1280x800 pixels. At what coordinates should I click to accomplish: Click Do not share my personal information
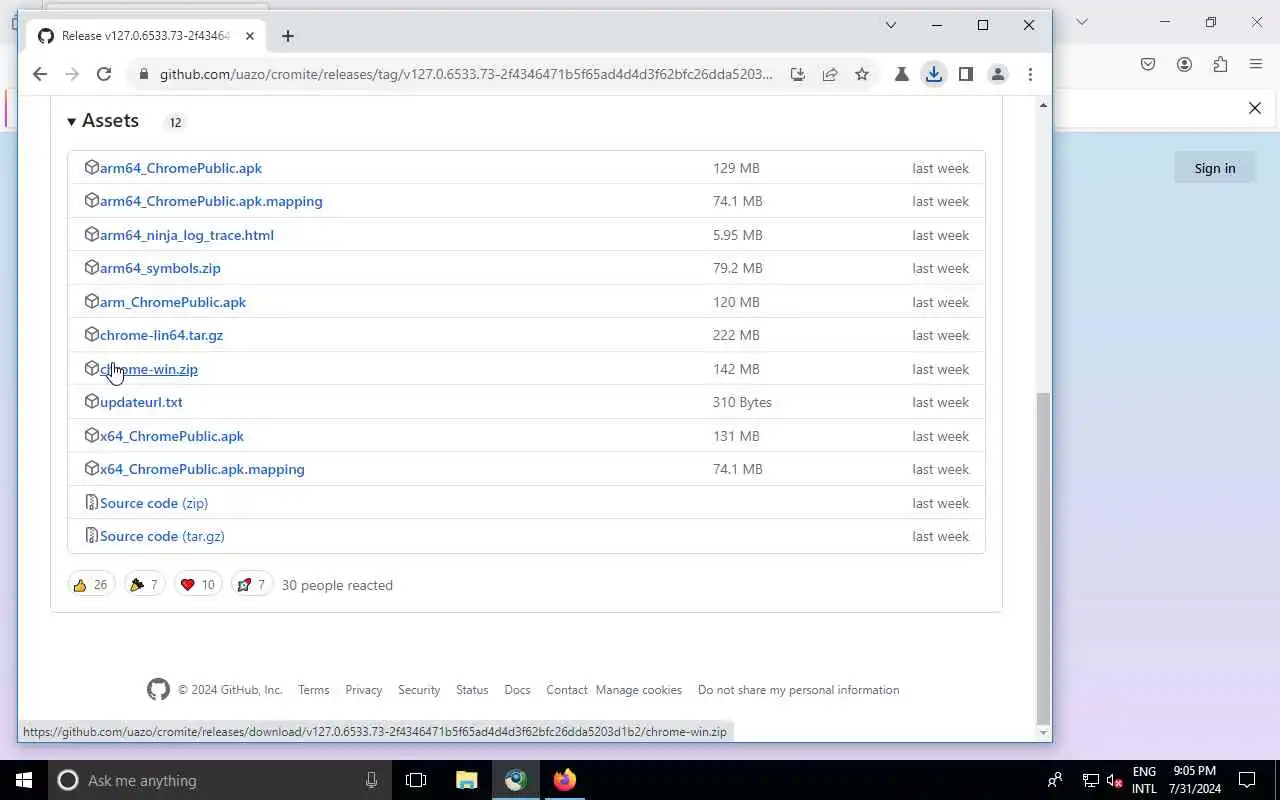point(798,690)
